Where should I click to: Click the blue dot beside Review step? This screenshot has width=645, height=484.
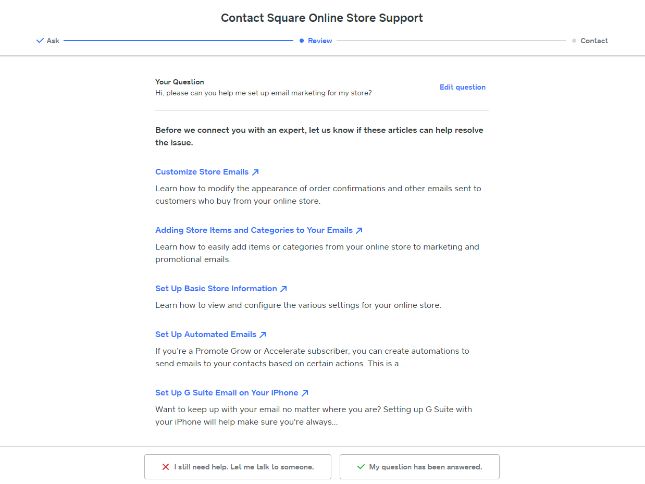tap(302, 41)
